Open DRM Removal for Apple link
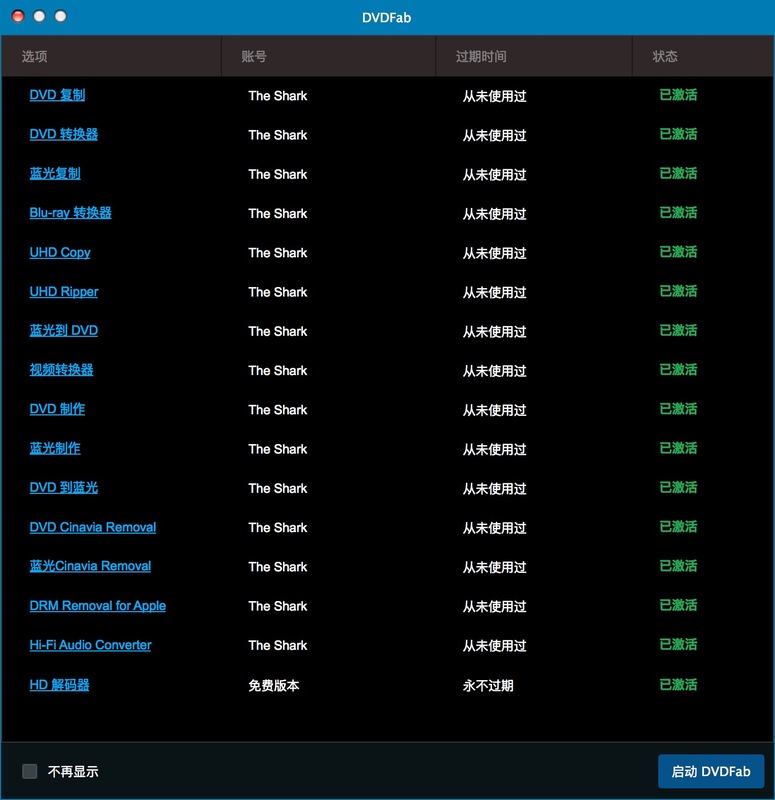The image size is (775, 800). click(x=97, y=606)
